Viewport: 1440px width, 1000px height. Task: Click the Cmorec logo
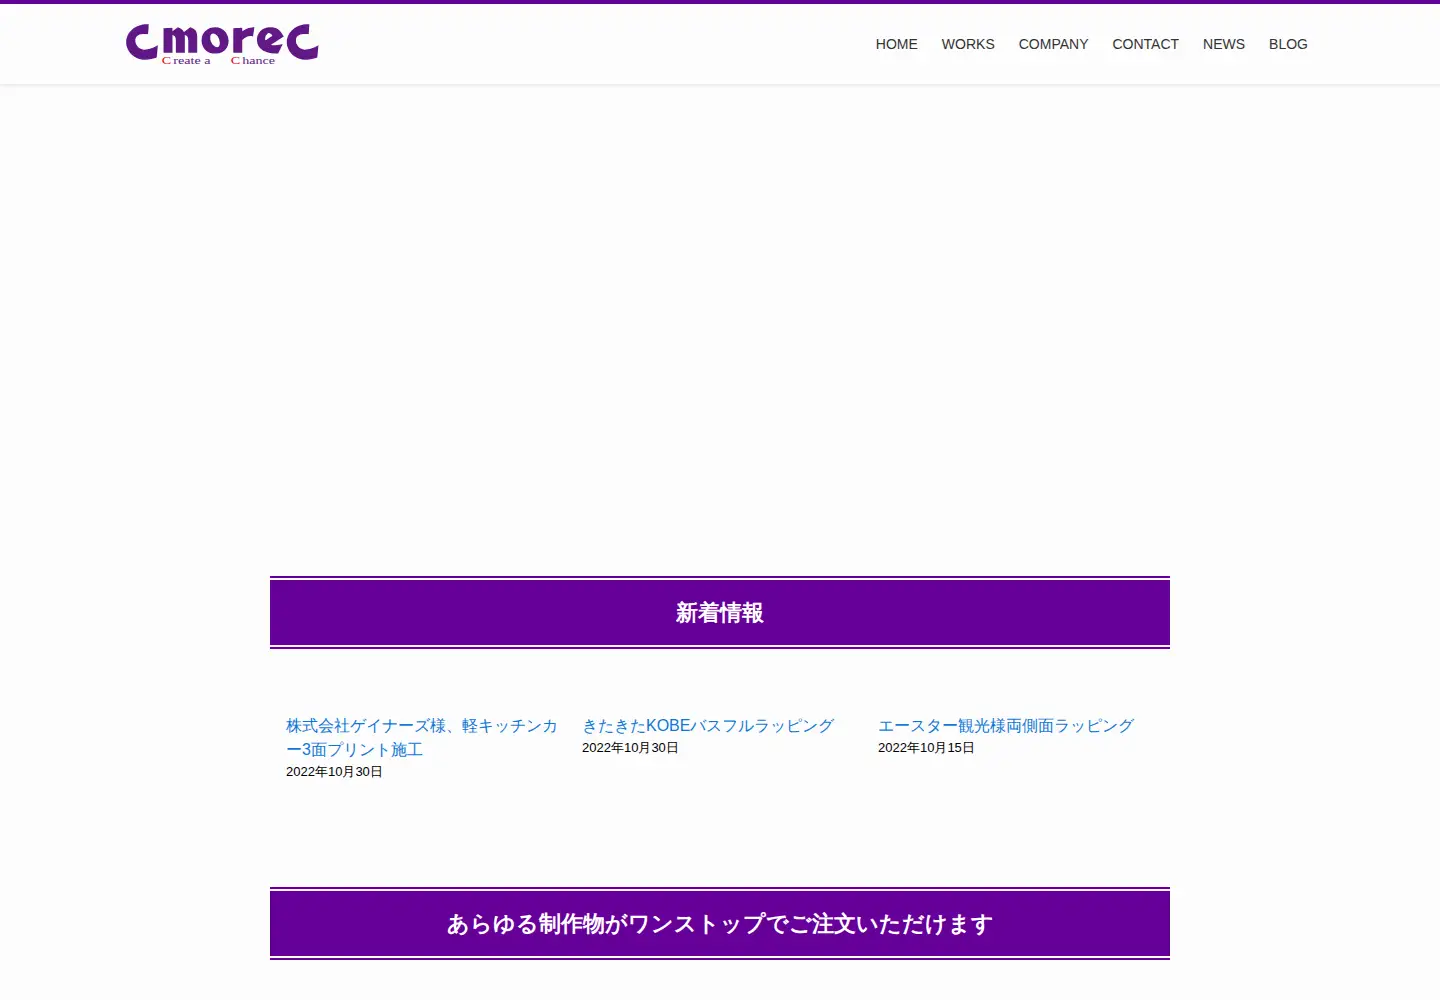click(222, 44)
